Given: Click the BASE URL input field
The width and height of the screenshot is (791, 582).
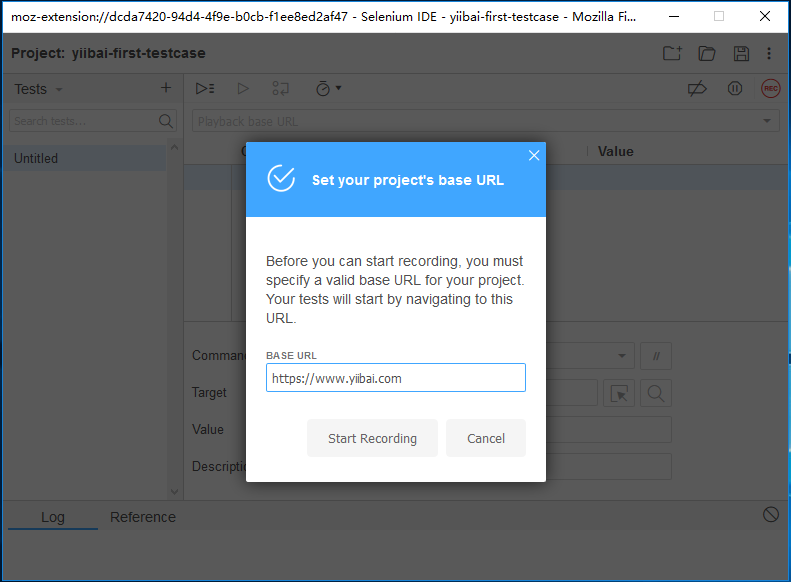Looking at the screenshot, I should [x=396, y=378].
